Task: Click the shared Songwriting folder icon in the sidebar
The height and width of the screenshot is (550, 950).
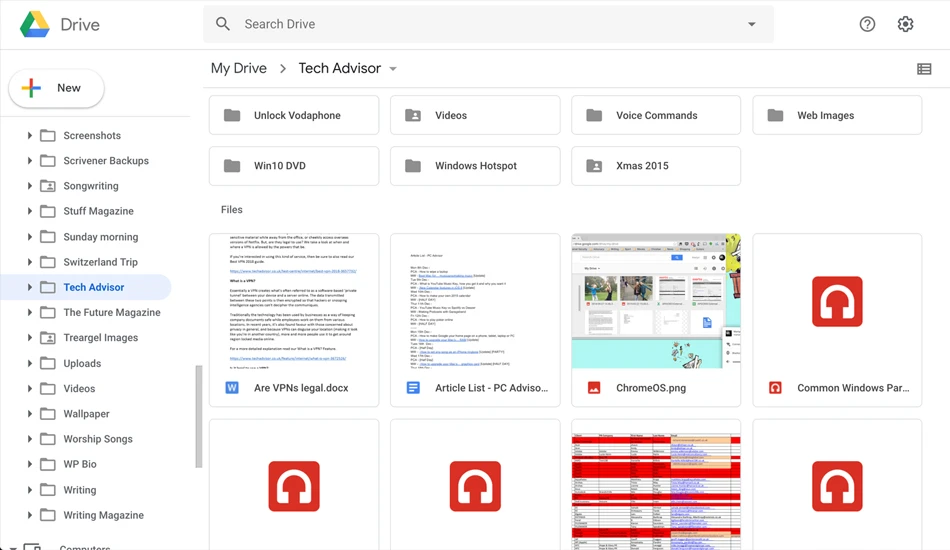Action: [48, 186]
